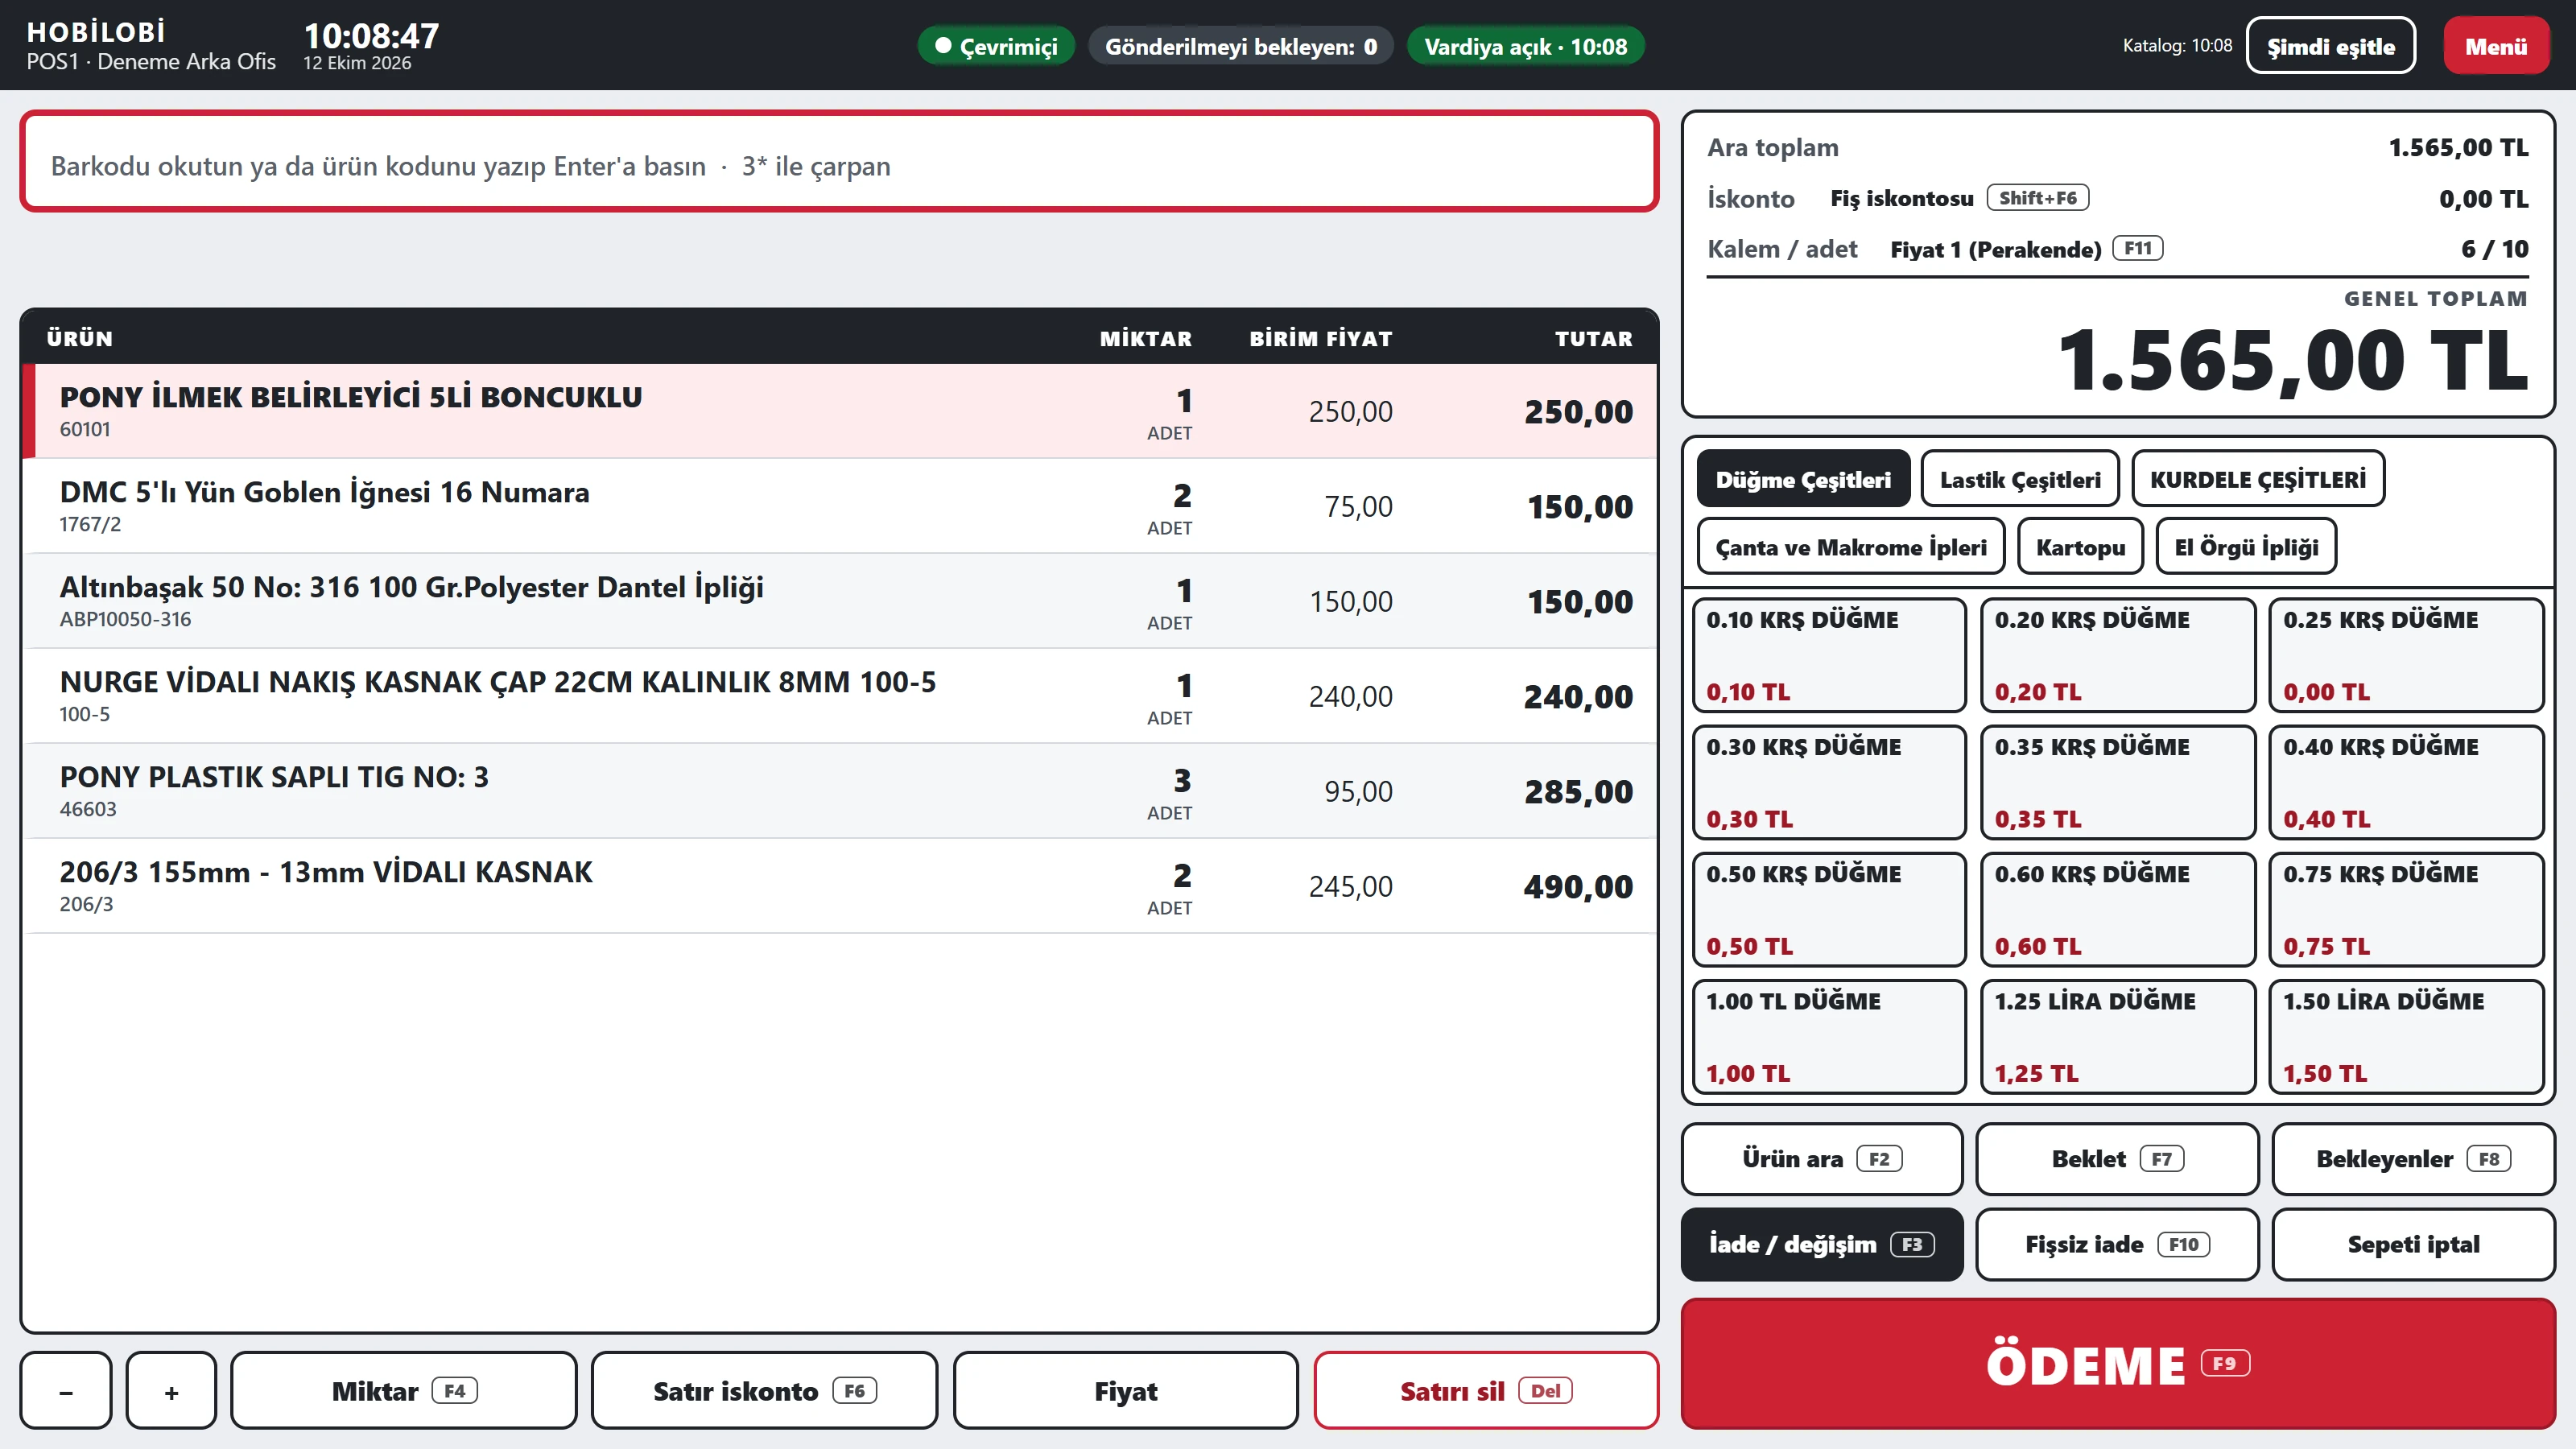Open Ürün ara product search
The width and height of the screenshot is (2576, 1449).
(x=1822, y=1159)
